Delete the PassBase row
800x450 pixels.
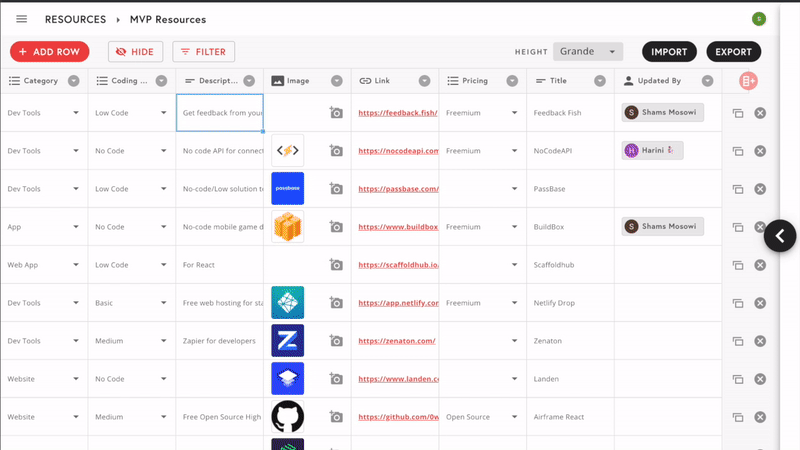760,189
